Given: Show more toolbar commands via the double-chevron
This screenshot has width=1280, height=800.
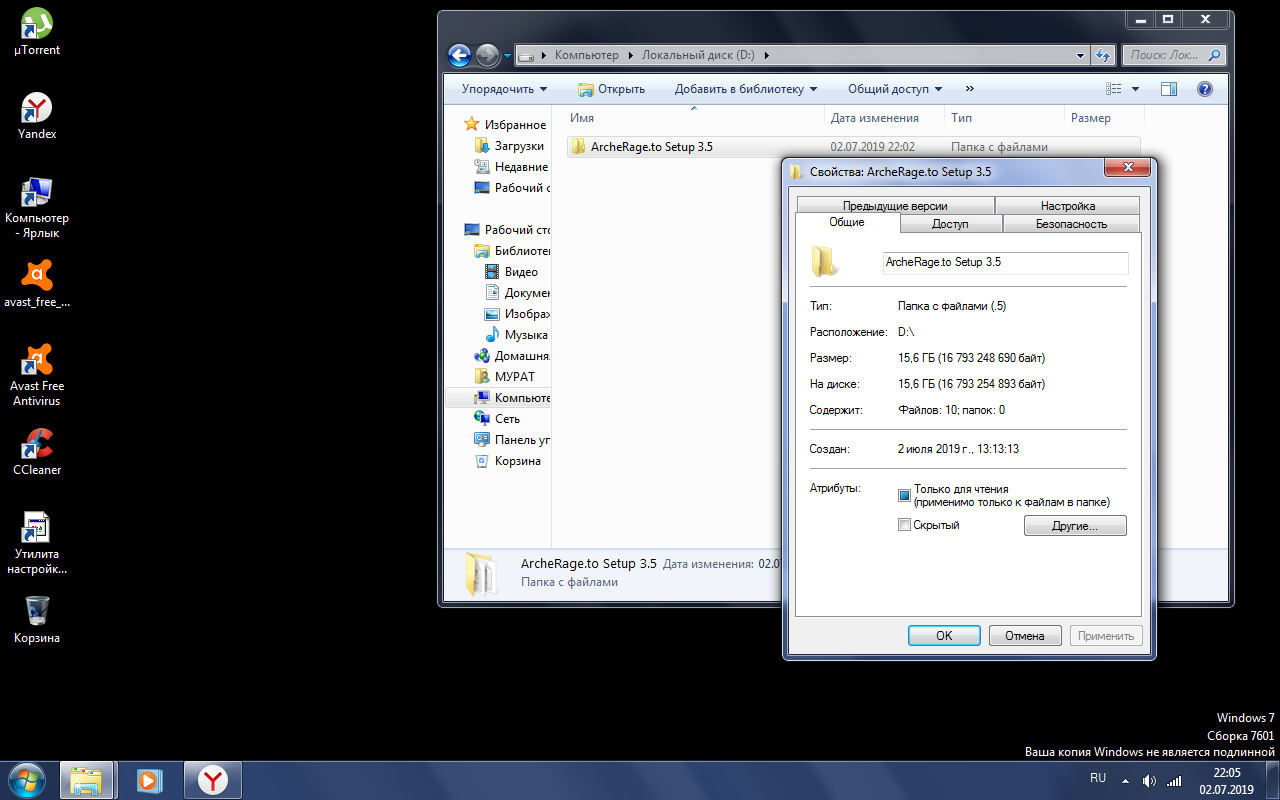Looking at the screenshot, I should (x=969, y=89).
